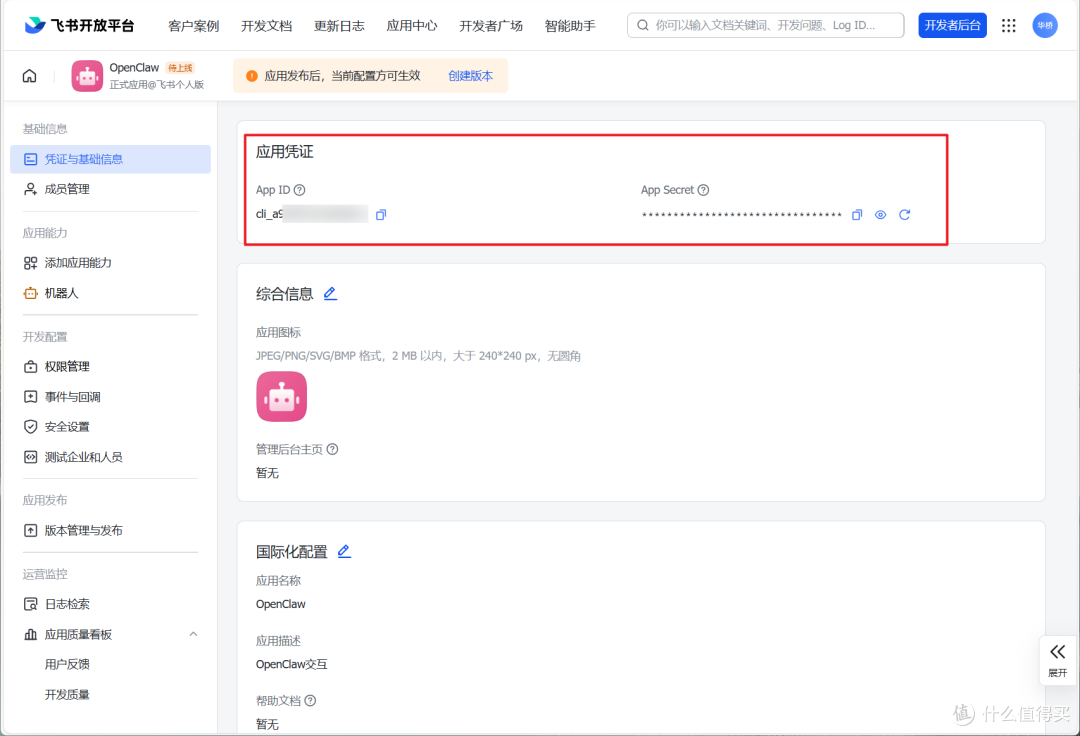Click the OpenClaw交互 description text
The height and width of the screenshot is (736, 1080).
pos(291,664)
